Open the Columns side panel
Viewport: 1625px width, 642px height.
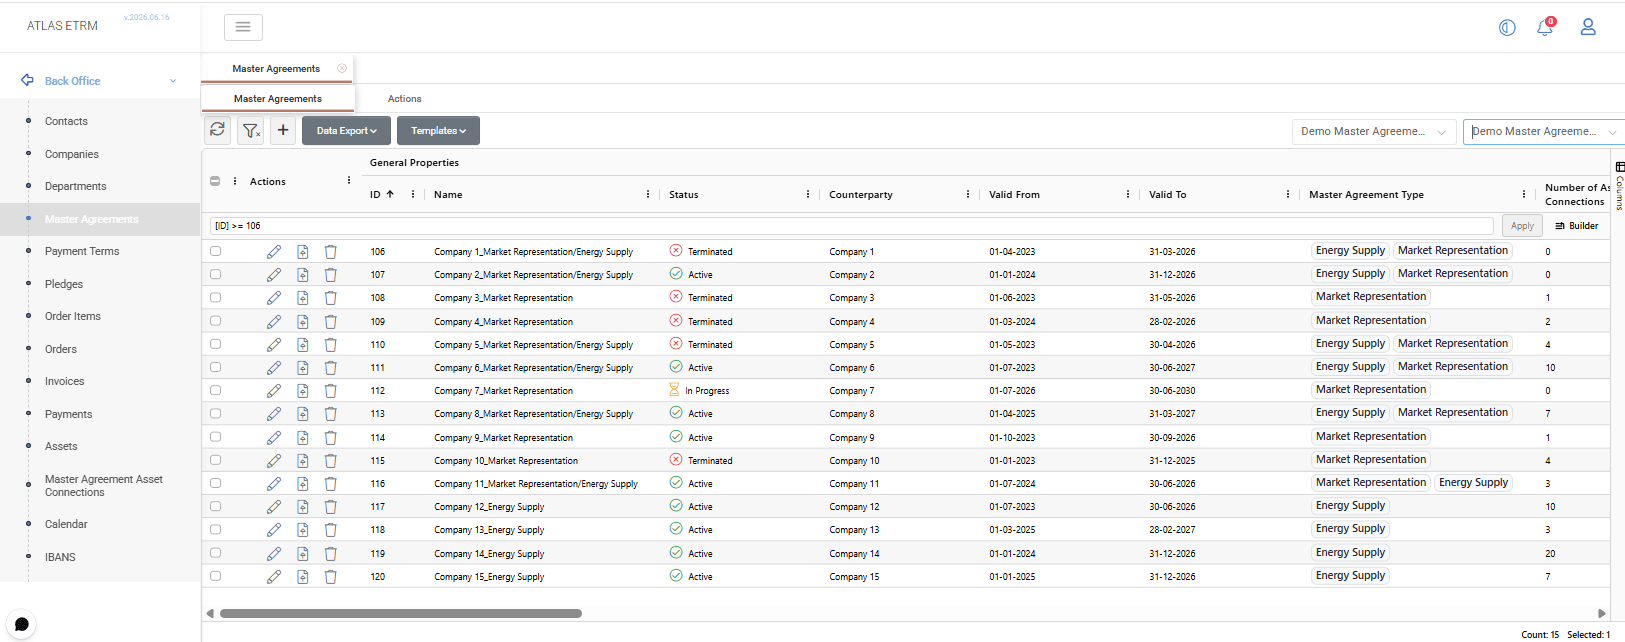click(x=1619, y=185)
